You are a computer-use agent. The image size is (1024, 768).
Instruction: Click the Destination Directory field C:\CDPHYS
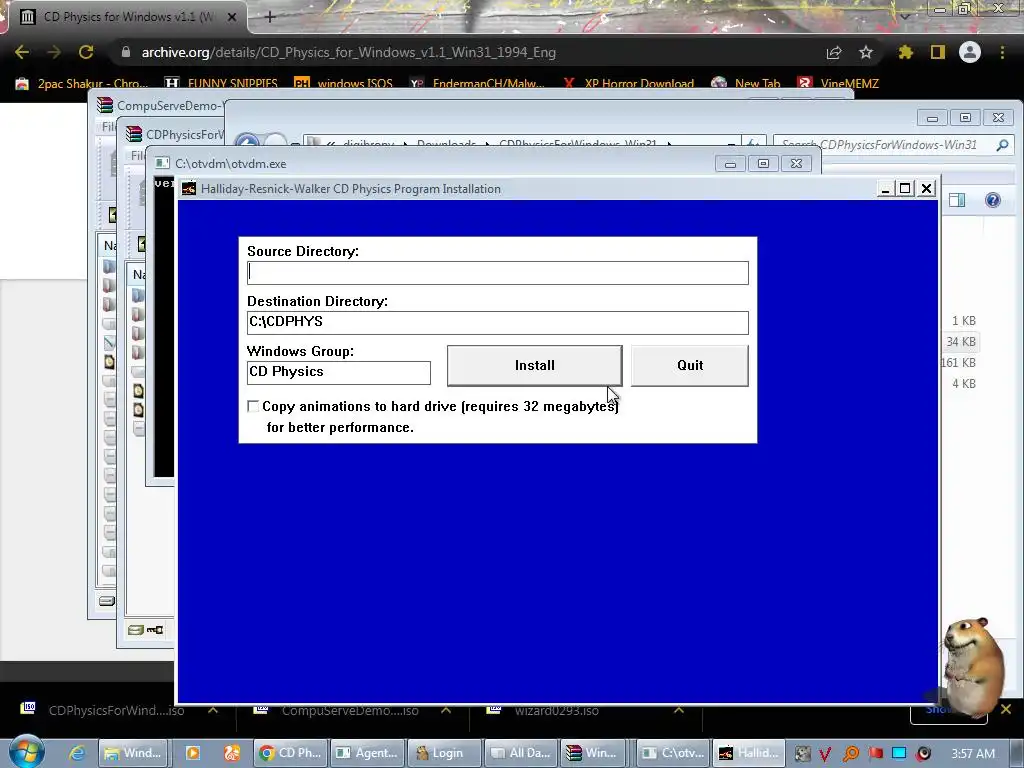pyautogui.click(x=498, y=323)
